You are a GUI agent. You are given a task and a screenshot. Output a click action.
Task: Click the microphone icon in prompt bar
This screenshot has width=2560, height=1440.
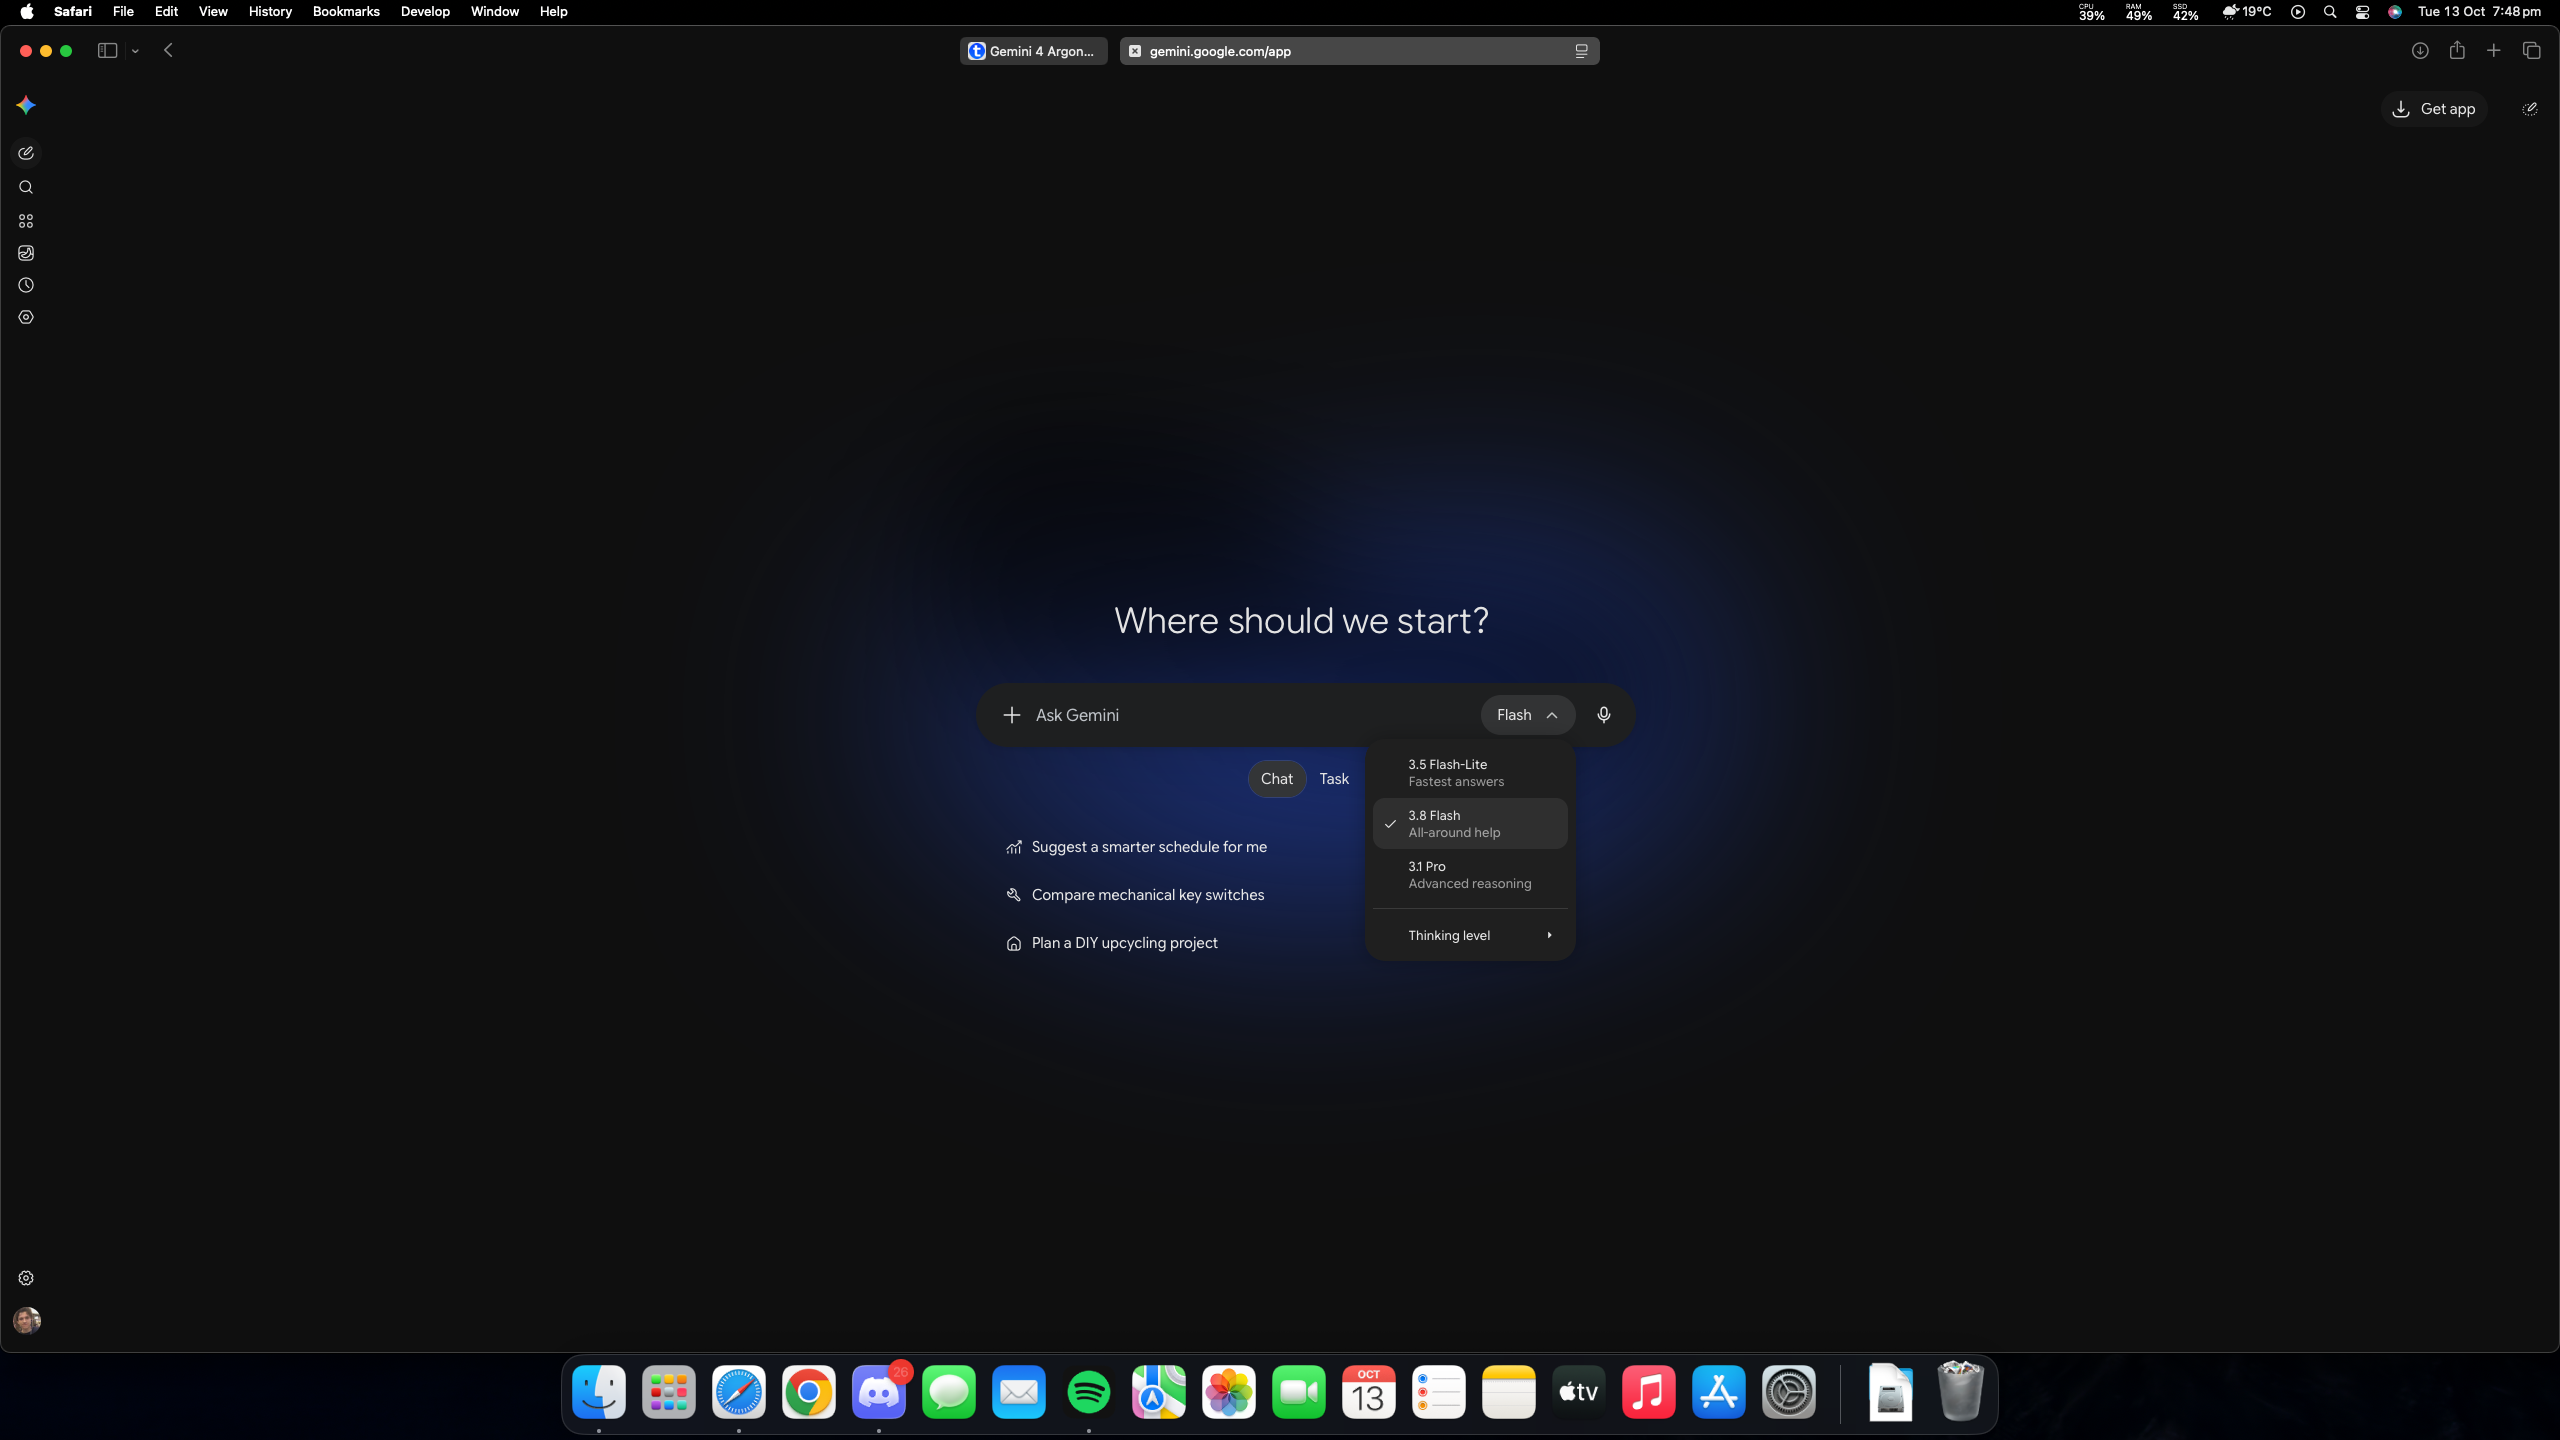point(1604,715)
